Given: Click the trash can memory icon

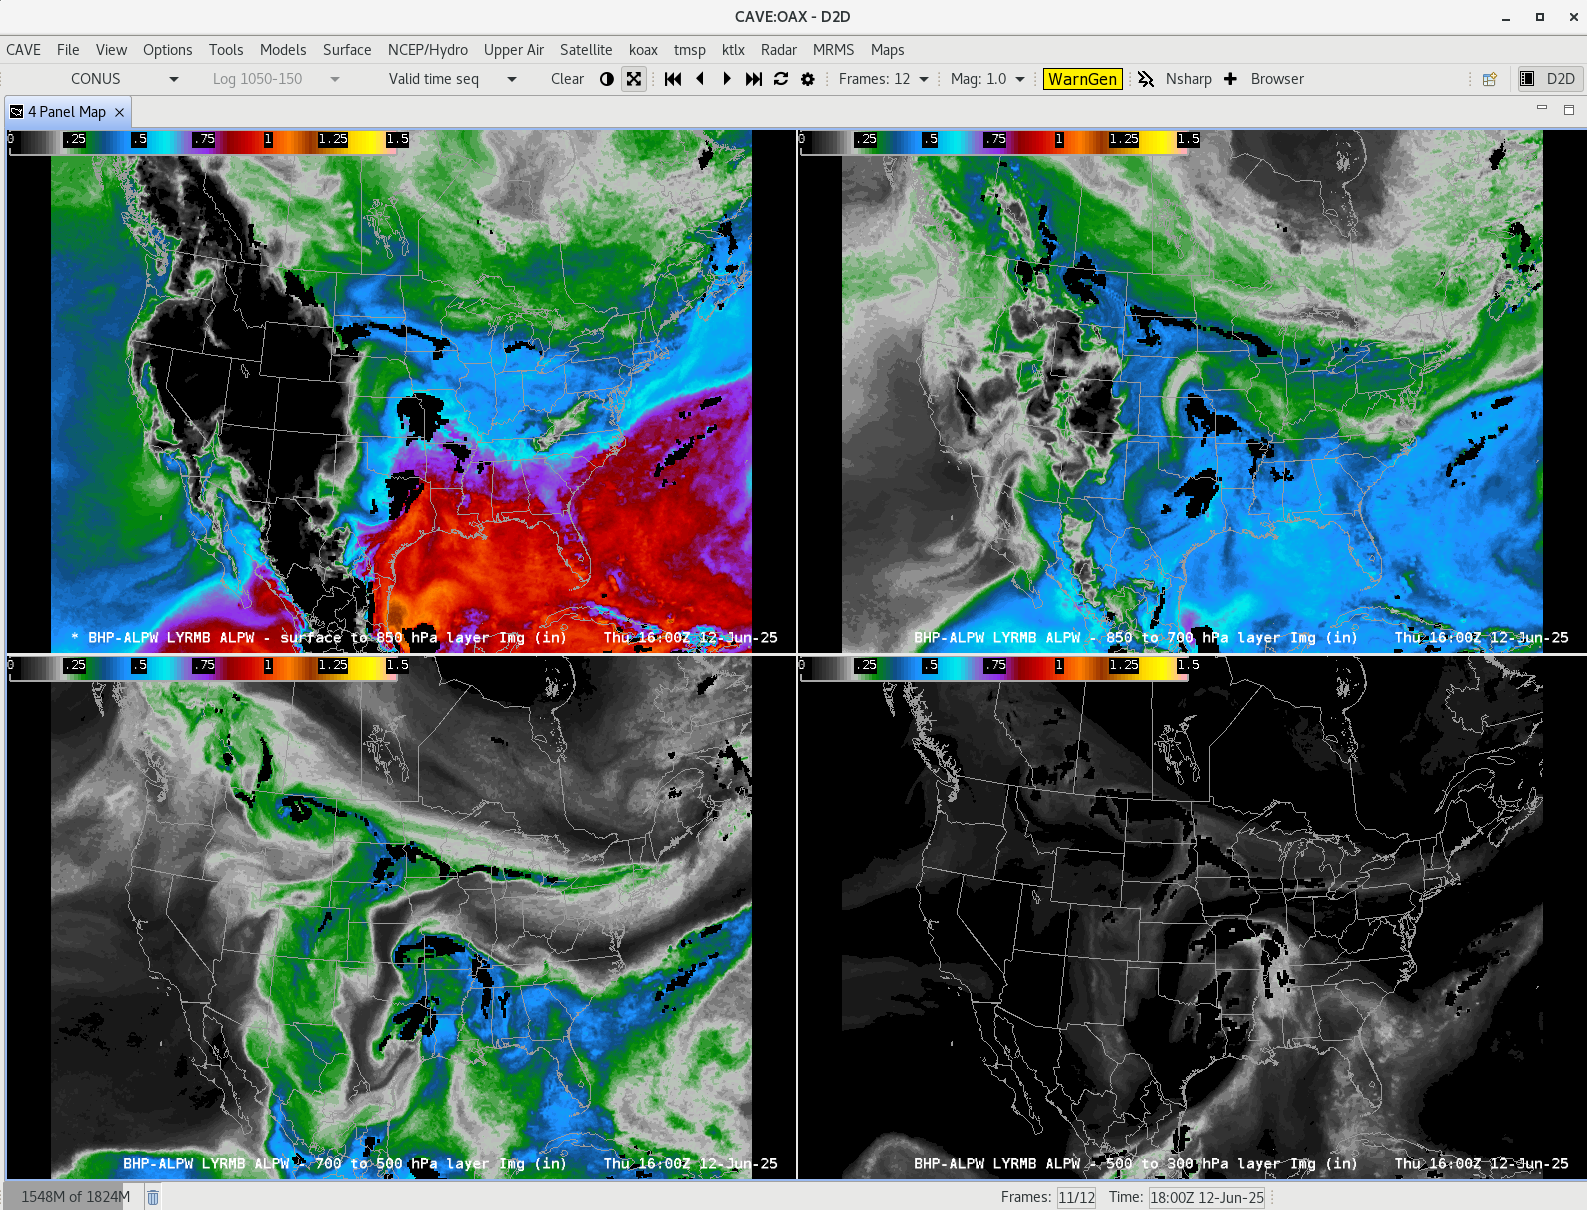Looking at the screenshot, I should 153,1197.
